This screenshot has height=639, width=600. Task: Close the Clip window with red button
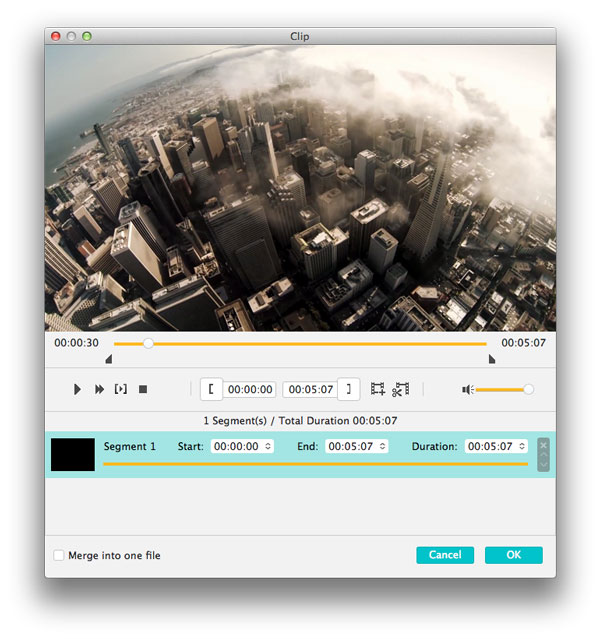coord(56,36)
